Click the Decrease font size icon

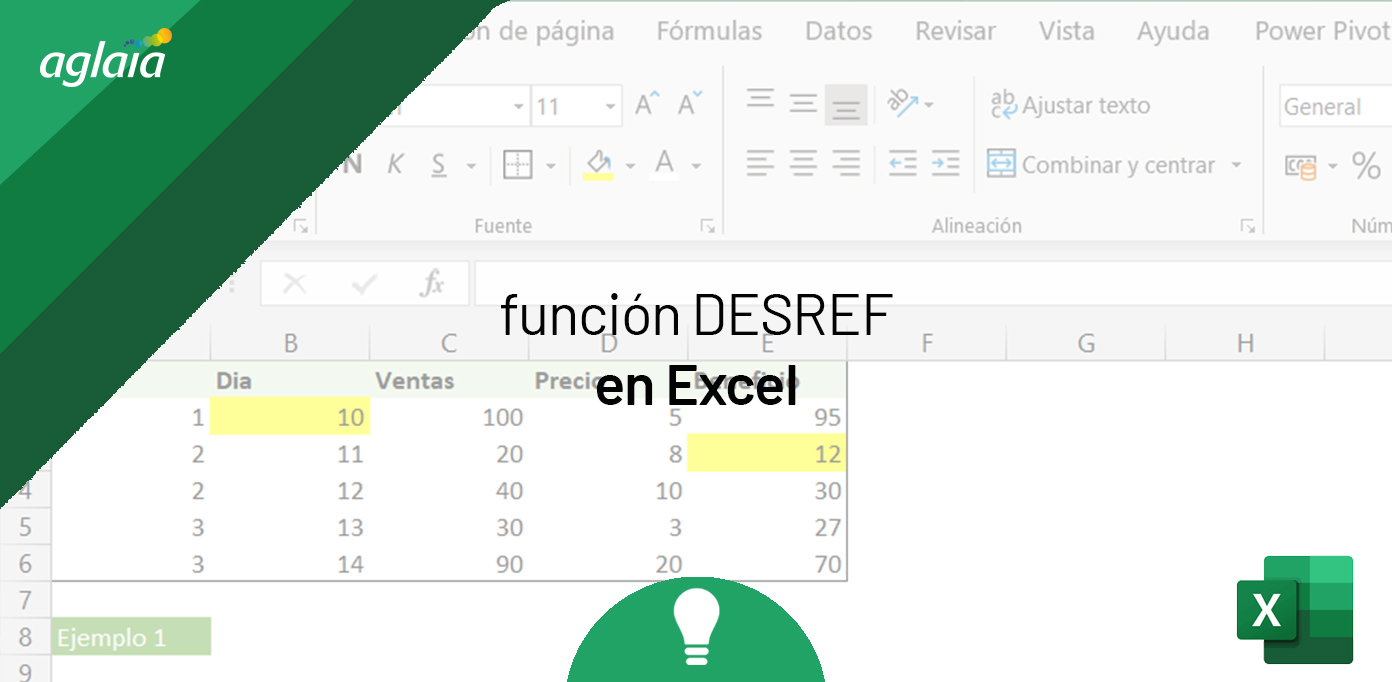(690, 104)
